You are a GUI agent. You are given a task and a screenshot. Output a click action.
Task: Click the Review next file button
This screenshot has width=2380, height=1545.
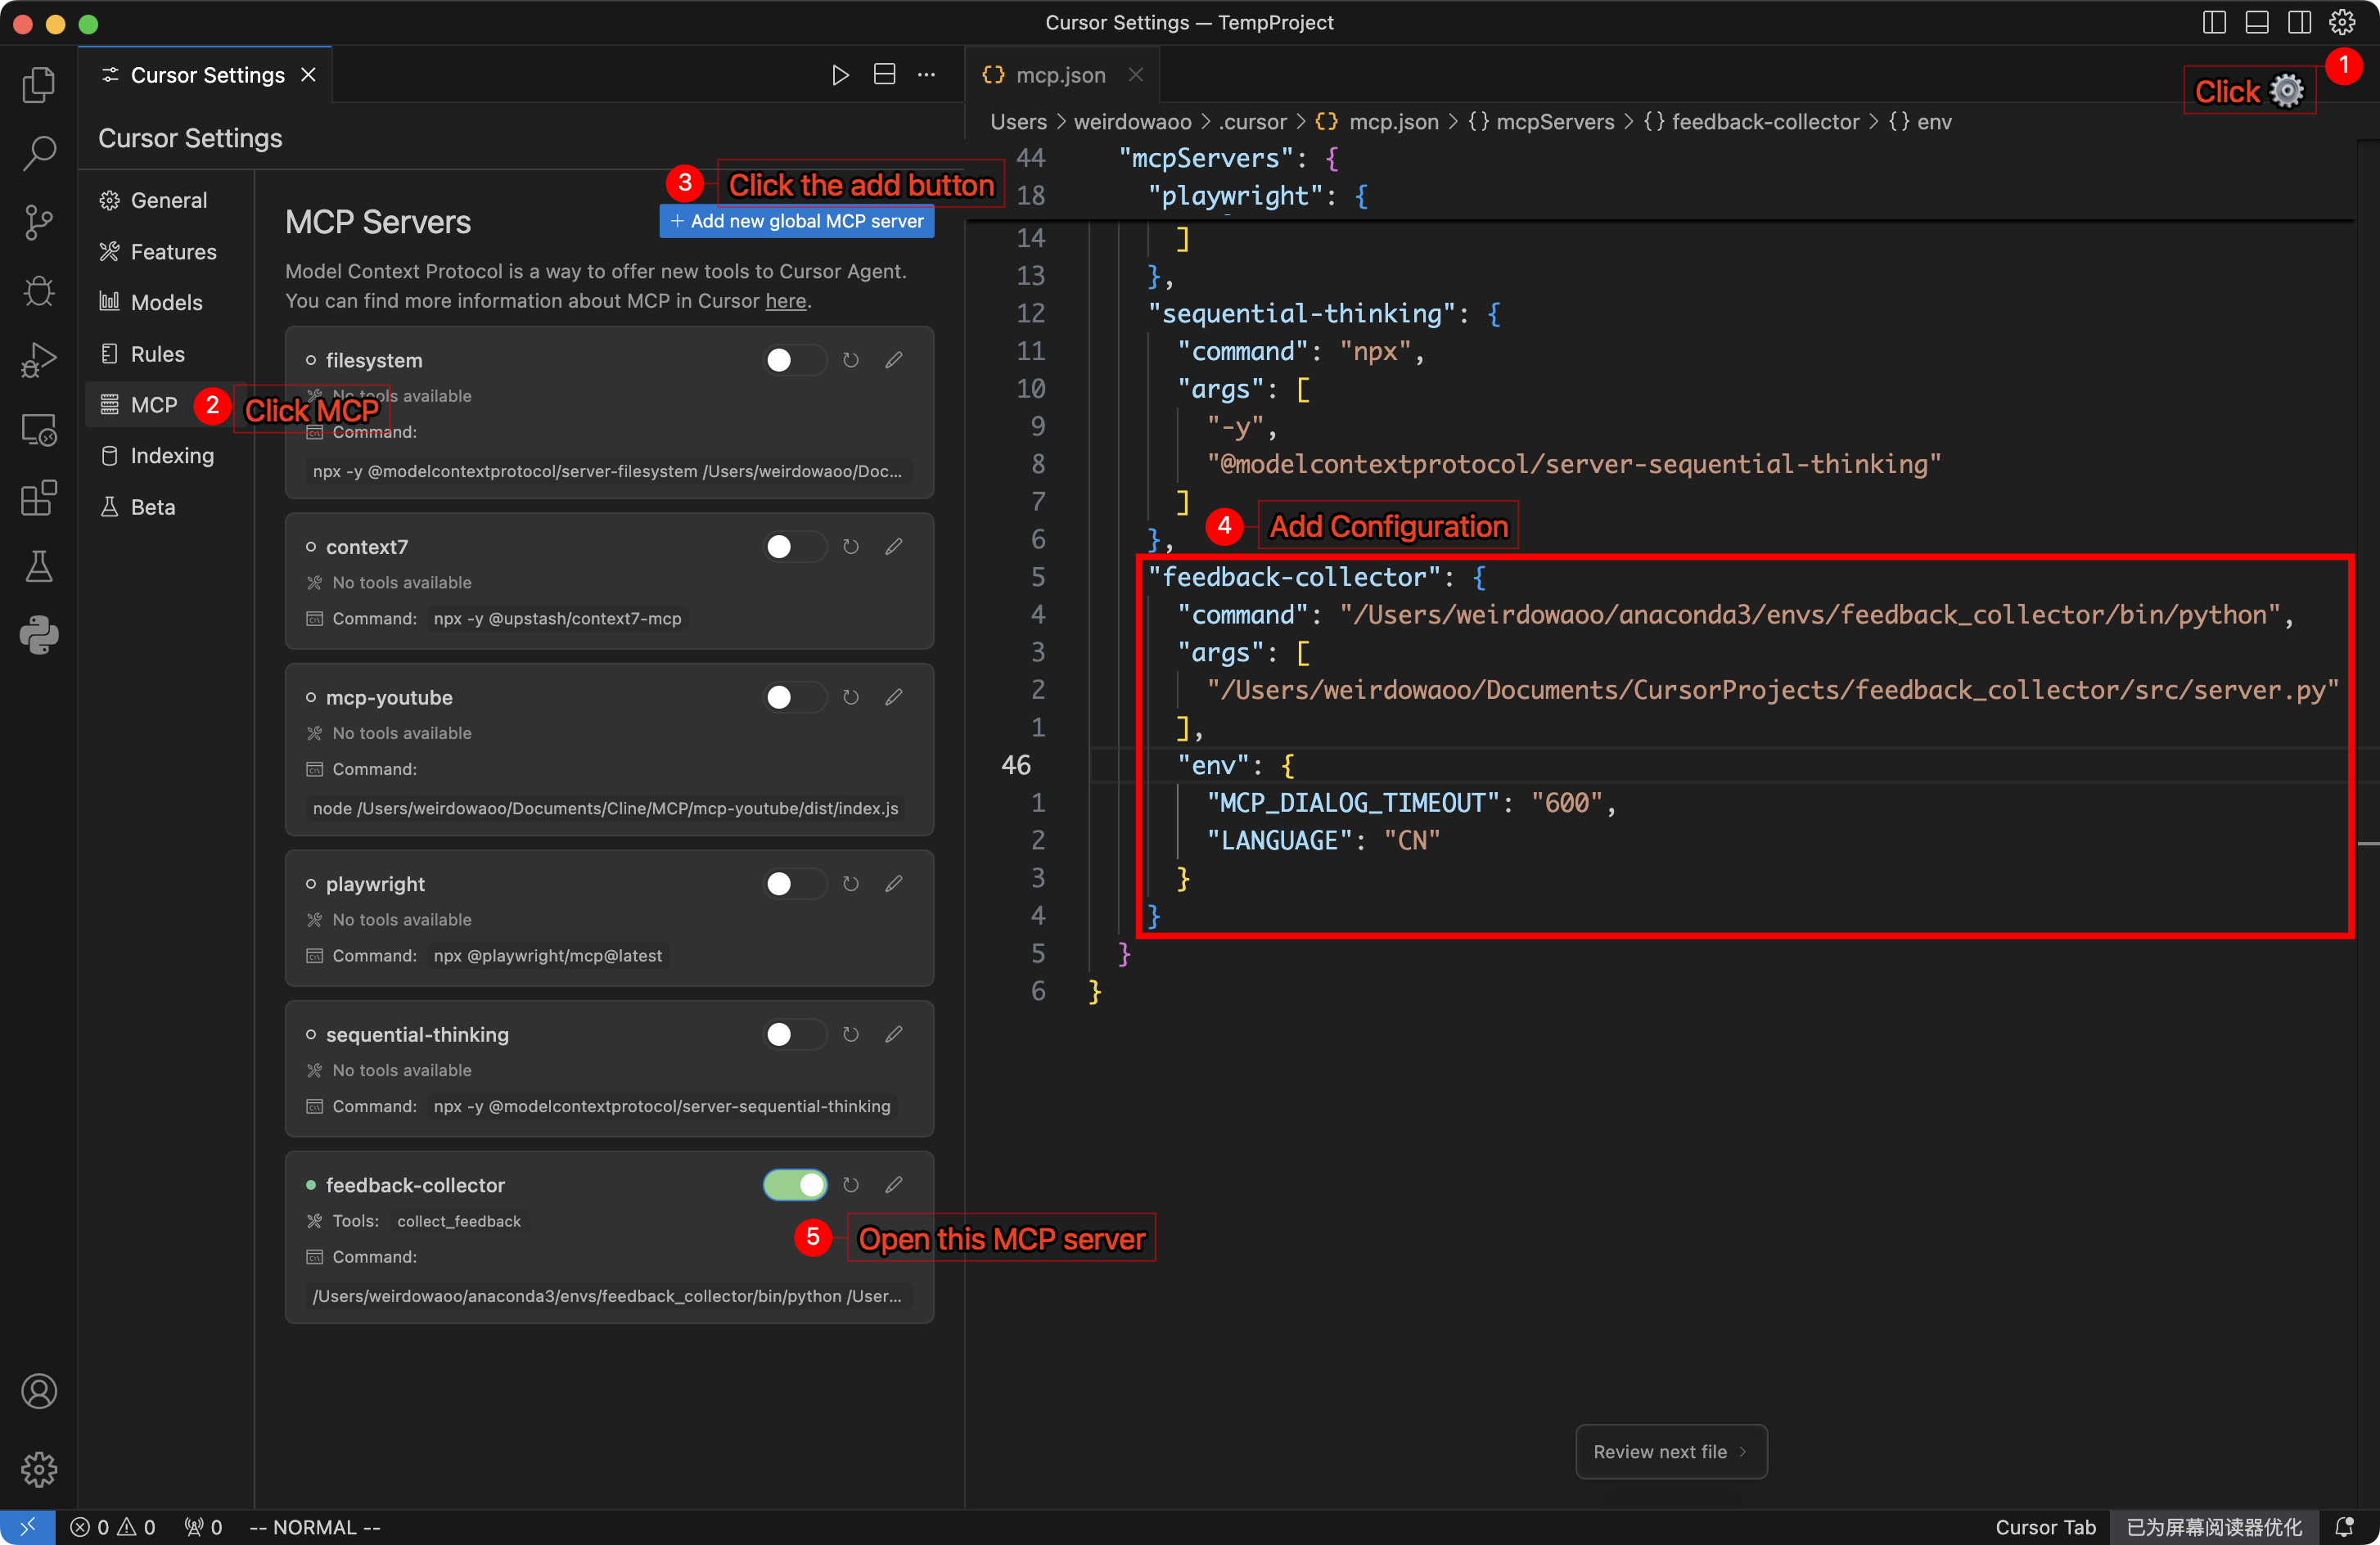tap(1670, 1451)
